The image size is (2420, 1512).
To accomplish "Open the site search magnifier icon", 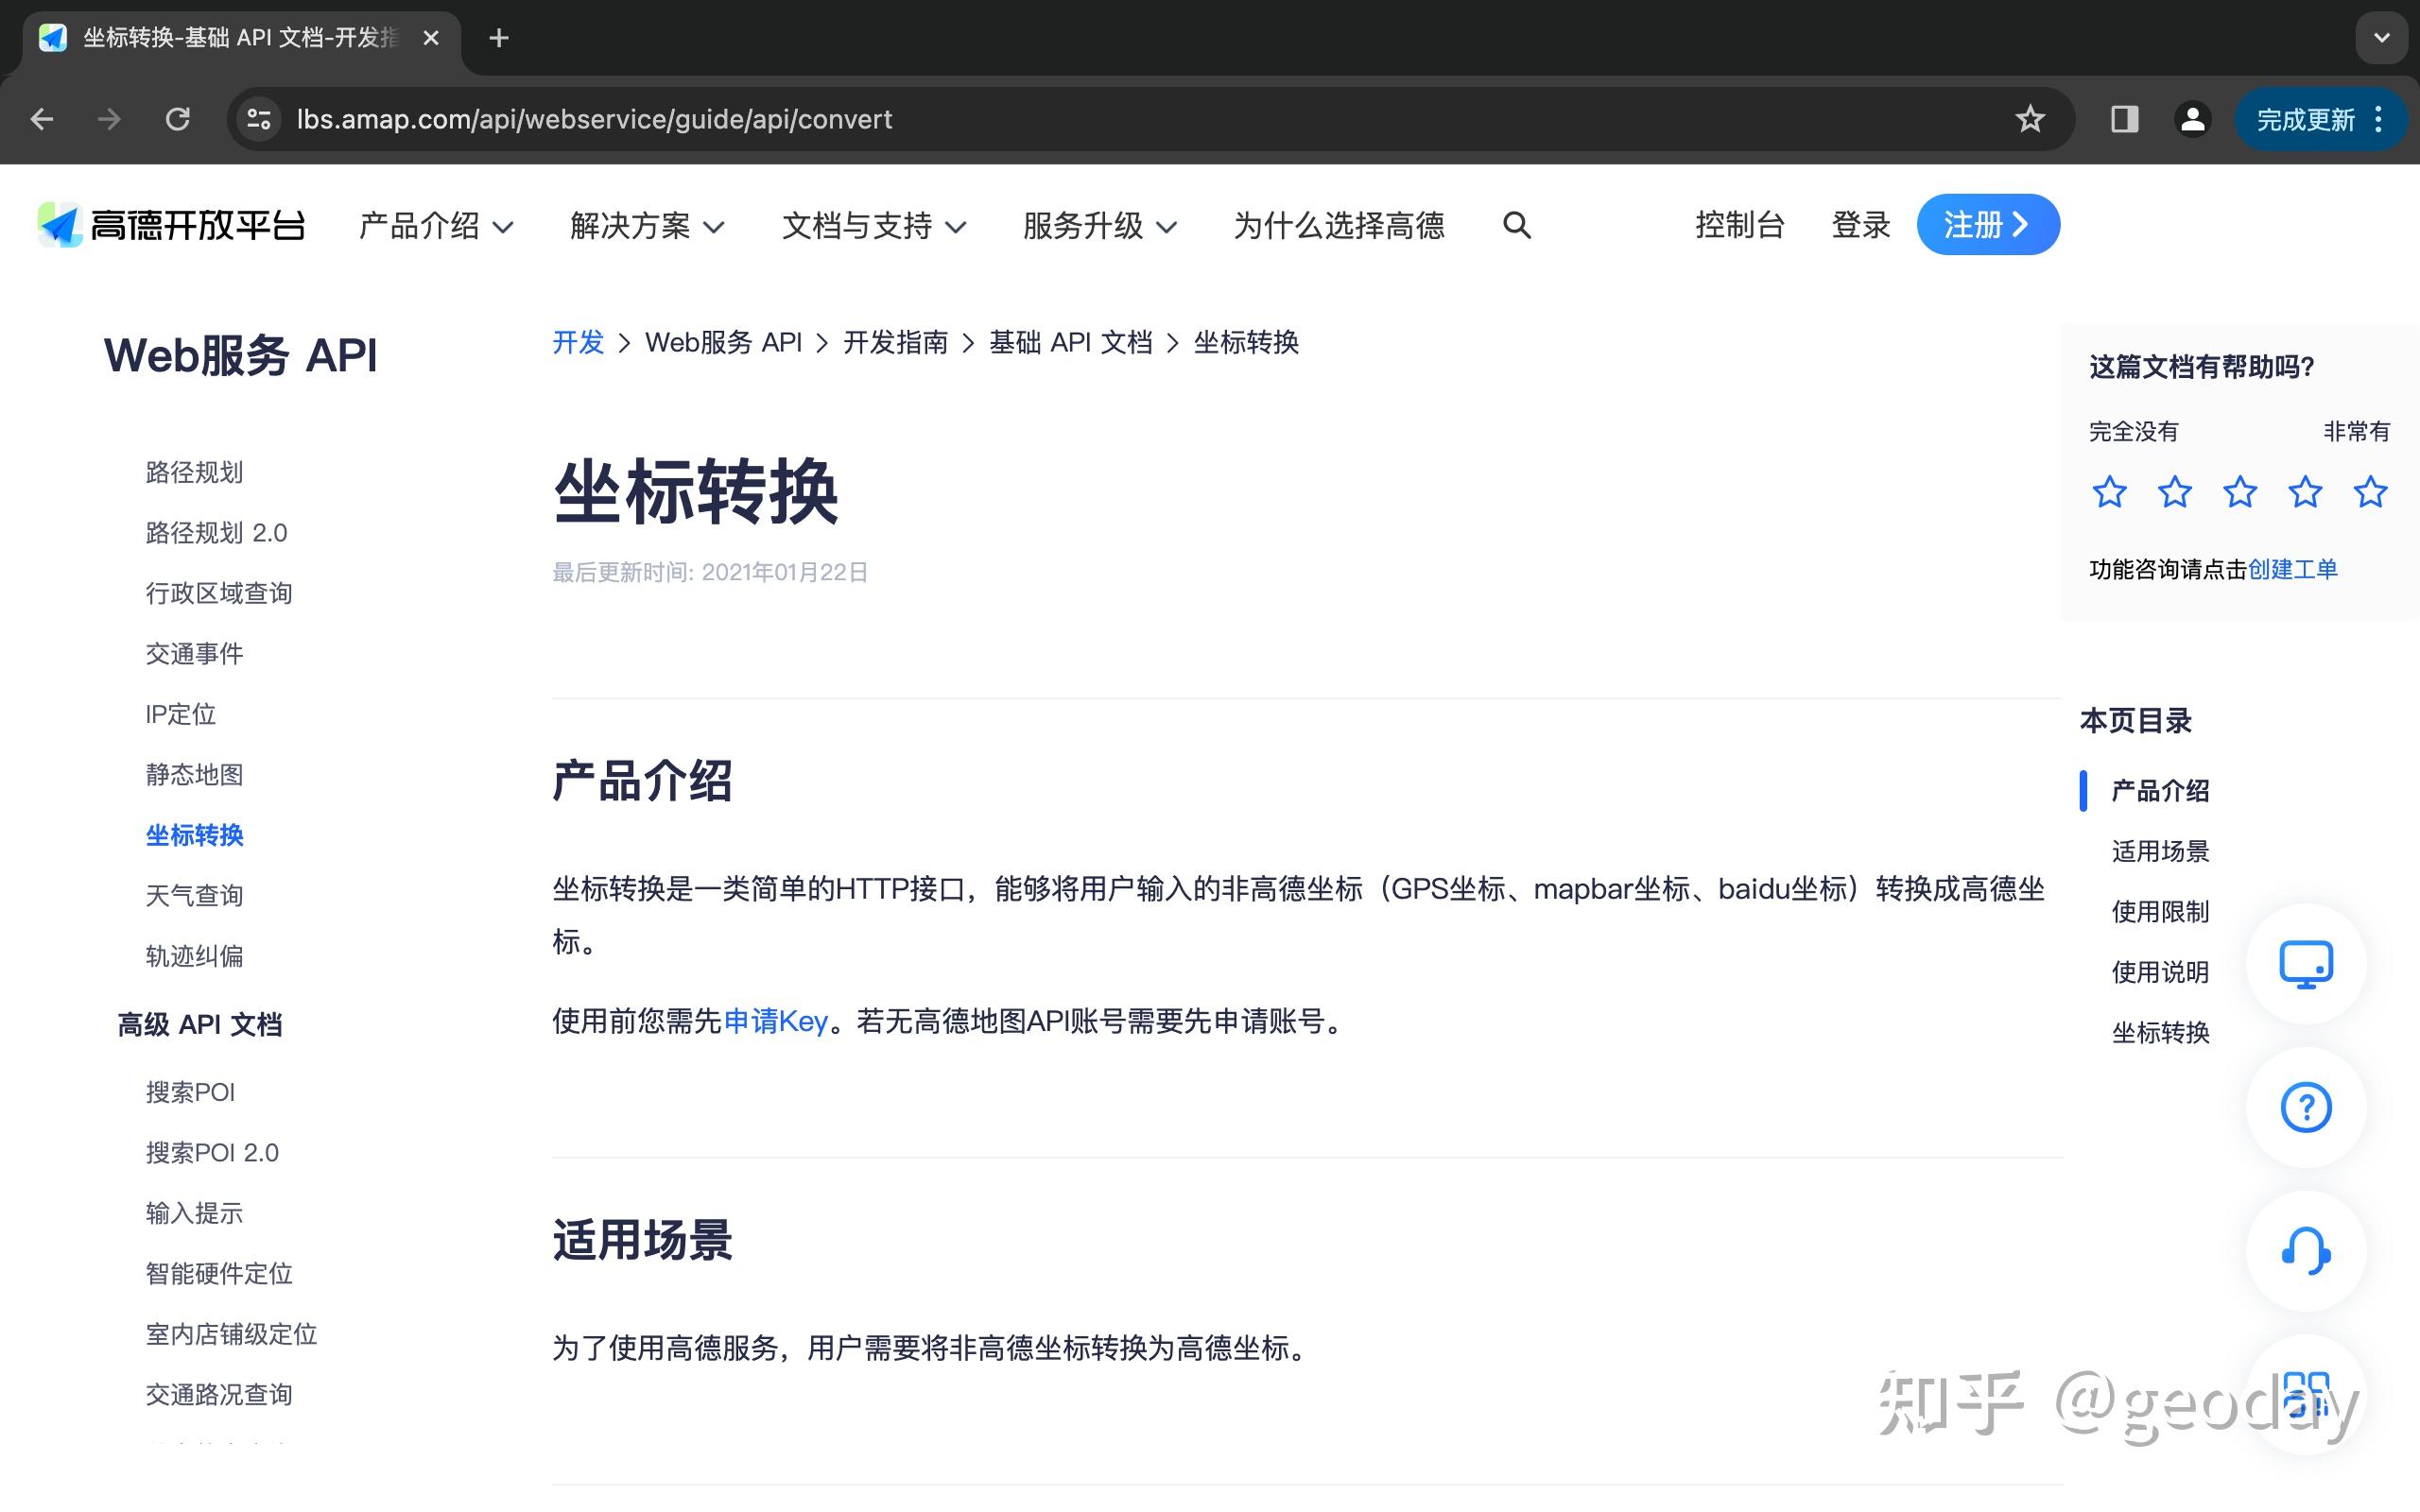I will (x=1516, y=225).
